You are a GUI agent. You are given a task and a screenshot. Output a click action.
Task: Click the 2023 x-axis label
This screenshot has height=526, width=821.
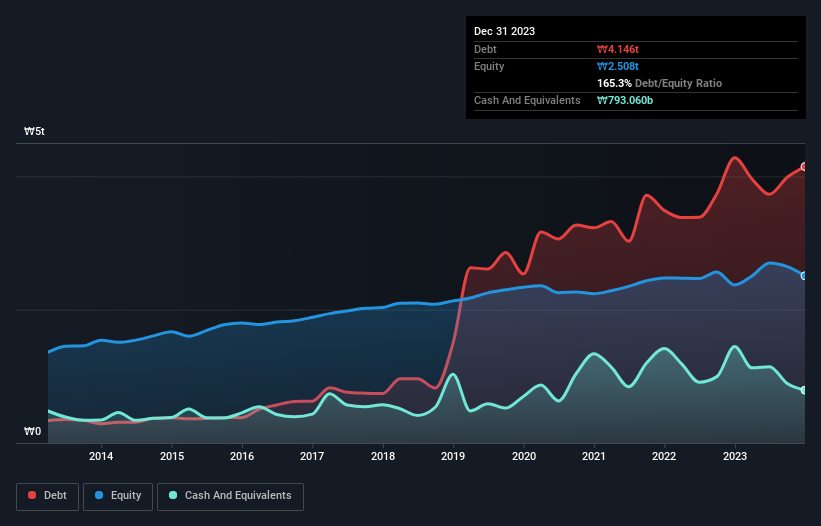click(735, 456)
